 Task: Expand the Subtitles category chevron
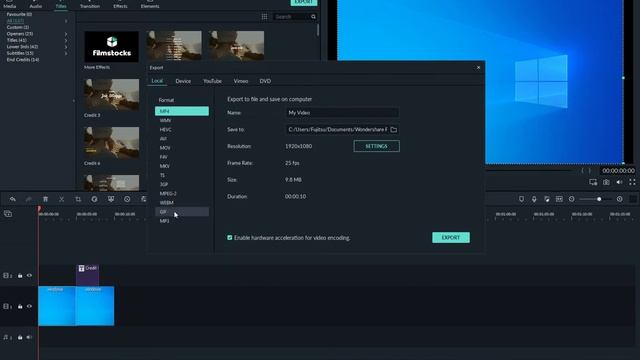coord(66,53)
